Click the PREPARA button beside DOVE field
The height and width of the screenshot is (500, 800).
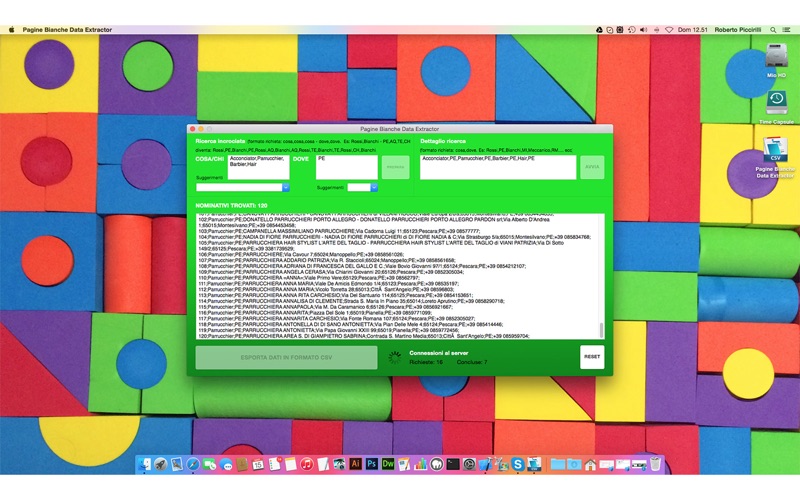[x=395, y=167]
